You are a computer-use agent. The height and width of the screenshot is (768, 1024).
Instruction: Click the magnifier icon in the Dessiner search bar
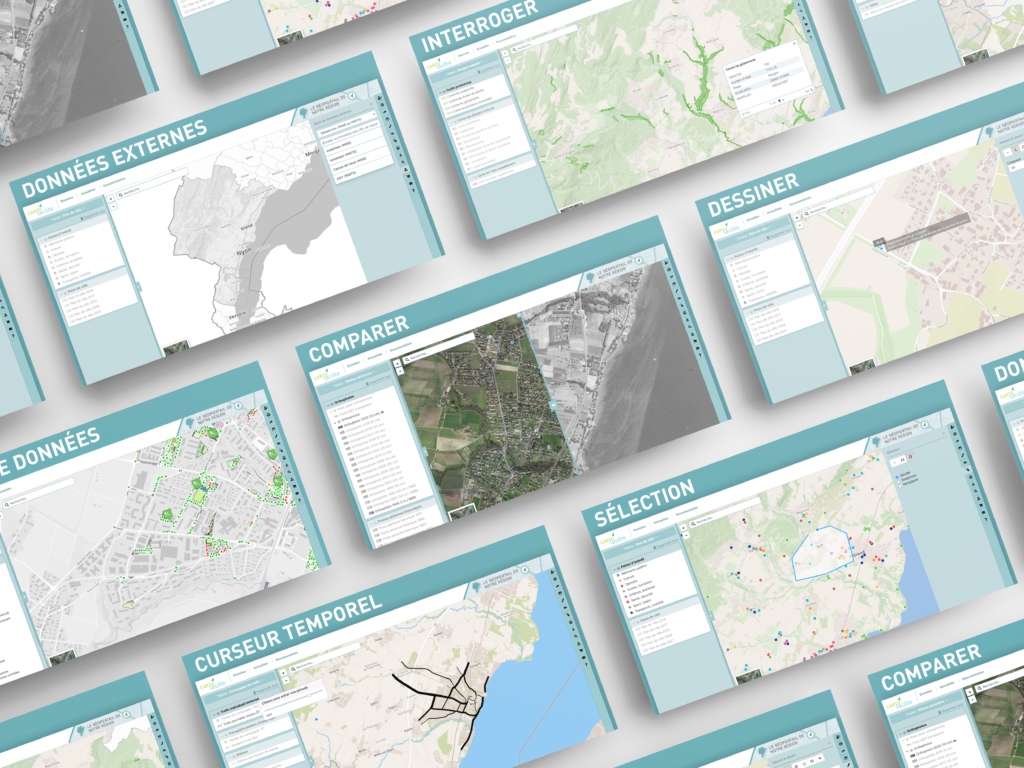tap(806, 213)
